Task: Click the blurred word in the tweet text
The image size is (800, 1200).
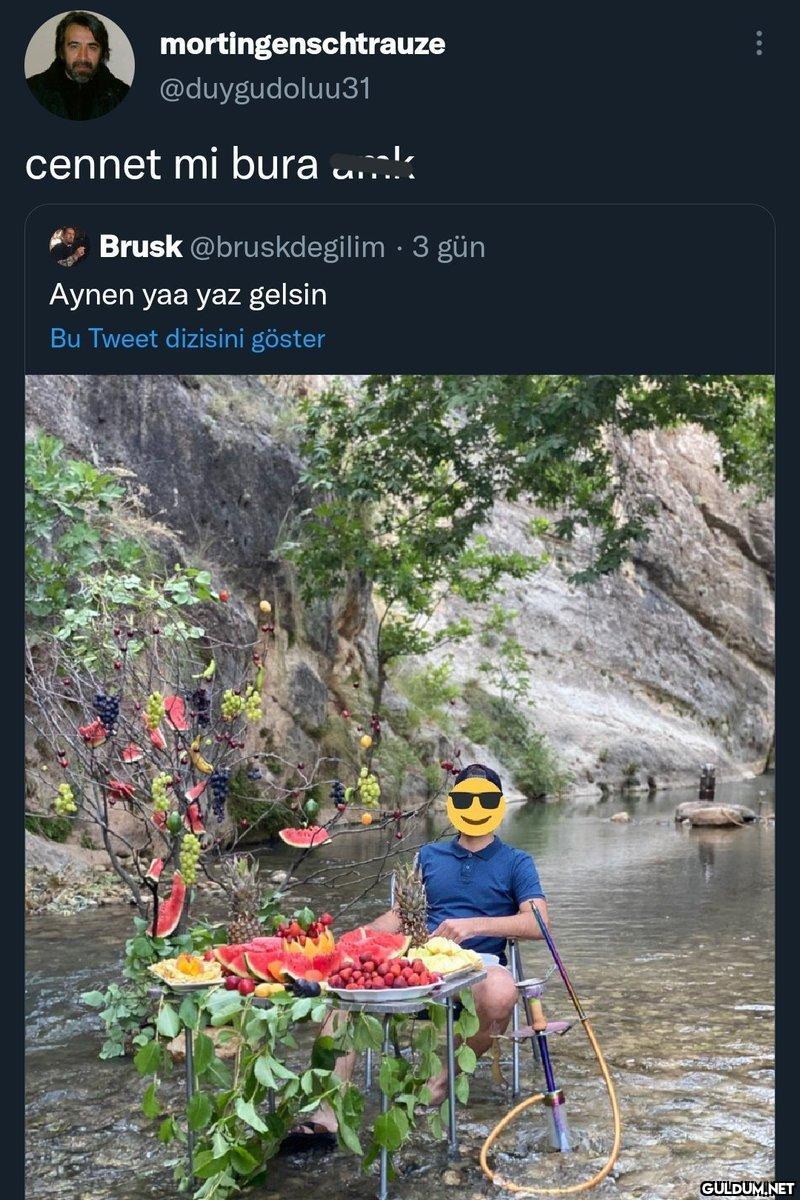Action: click(x=372, y=165)
